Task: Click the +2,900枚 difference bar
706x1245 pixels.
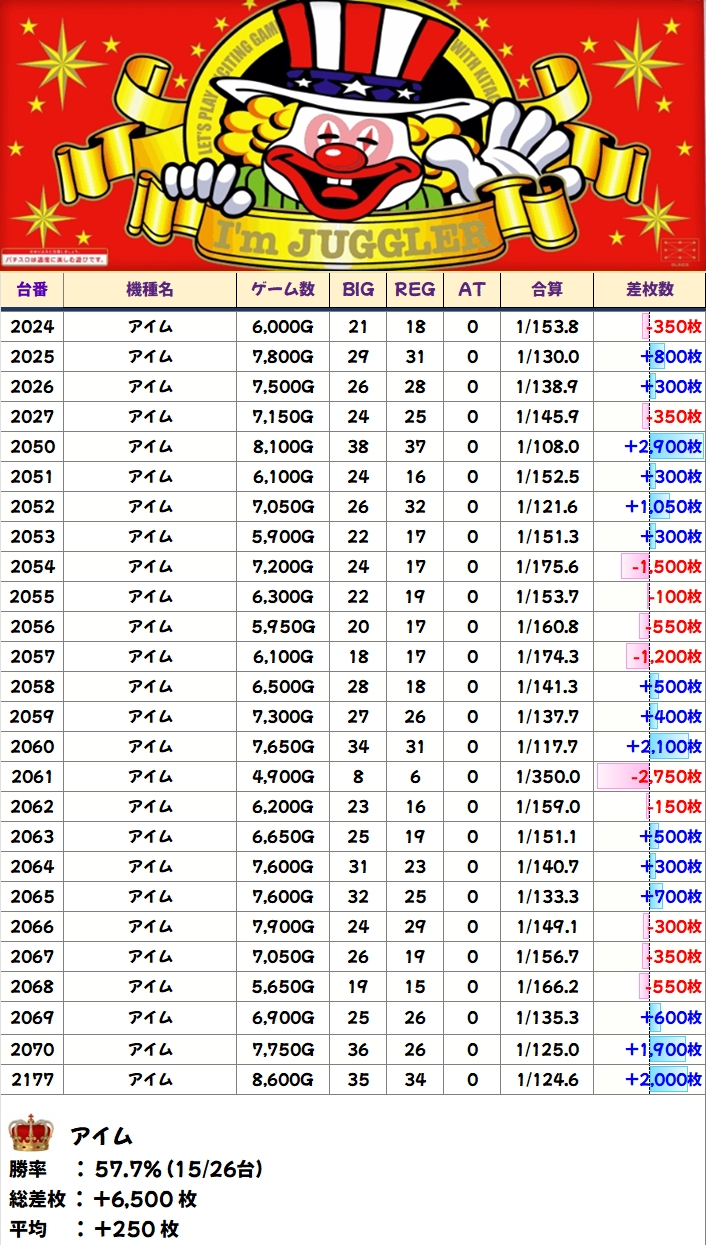Action: pos(663,447)
